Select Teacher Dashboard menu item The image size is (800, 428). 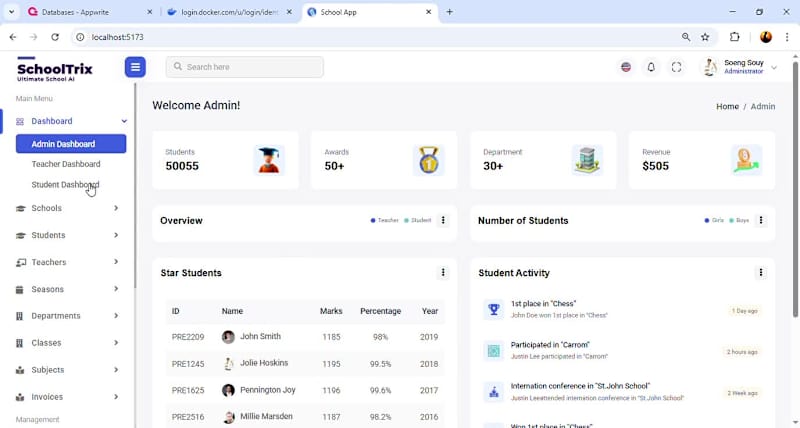point(66,164)
